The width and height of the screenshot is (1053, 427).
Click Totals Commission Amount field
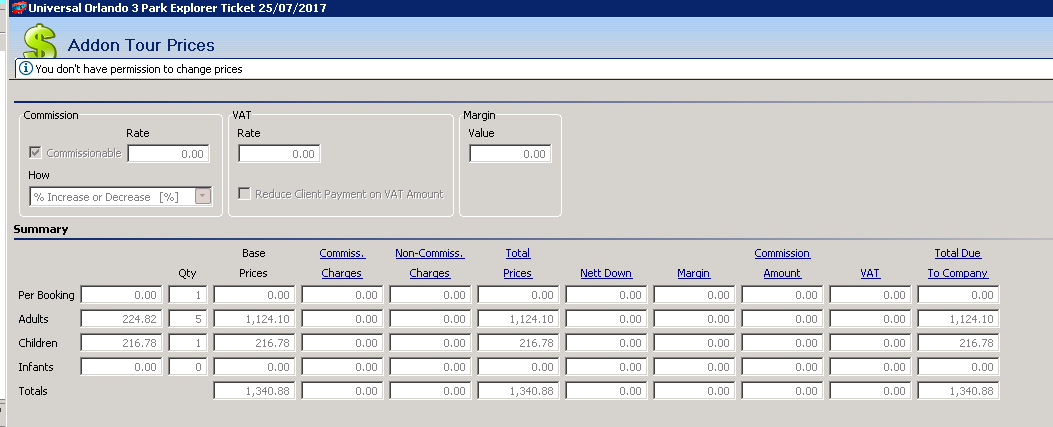click(x=782, y=391)
